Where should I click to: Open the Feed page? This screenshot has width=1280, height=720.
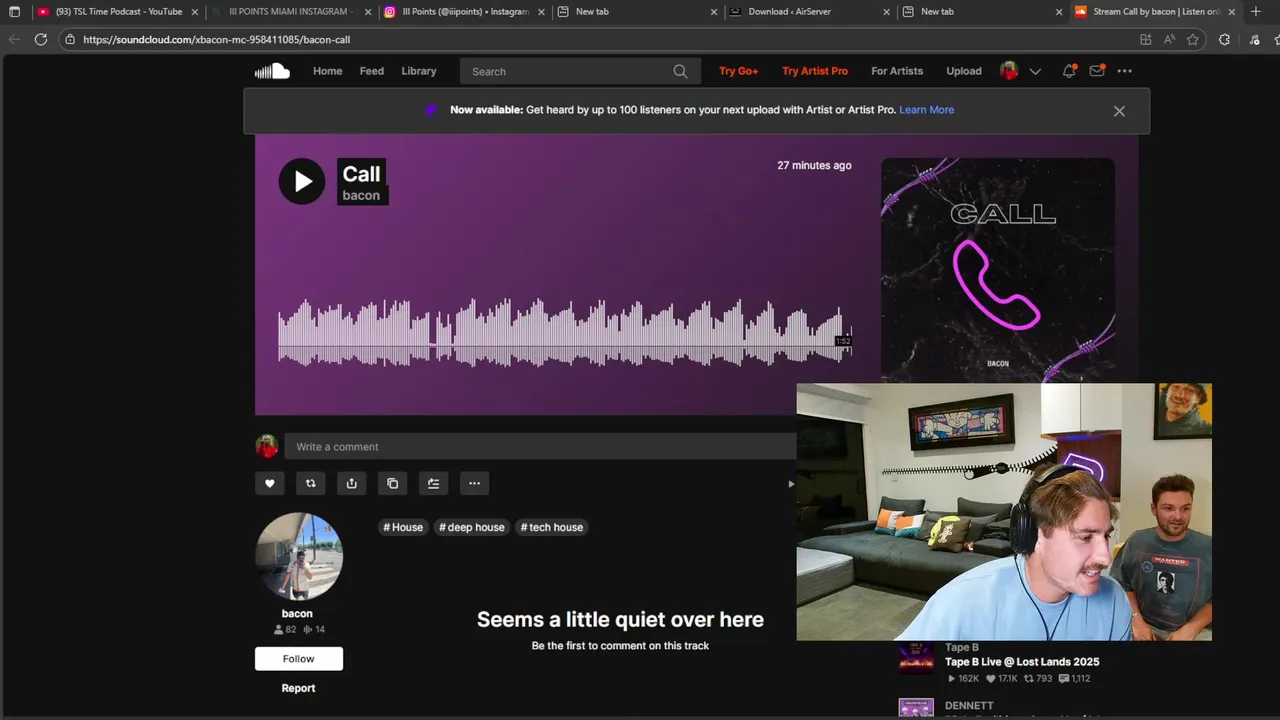pyautogui.click(x=372, y=71)
